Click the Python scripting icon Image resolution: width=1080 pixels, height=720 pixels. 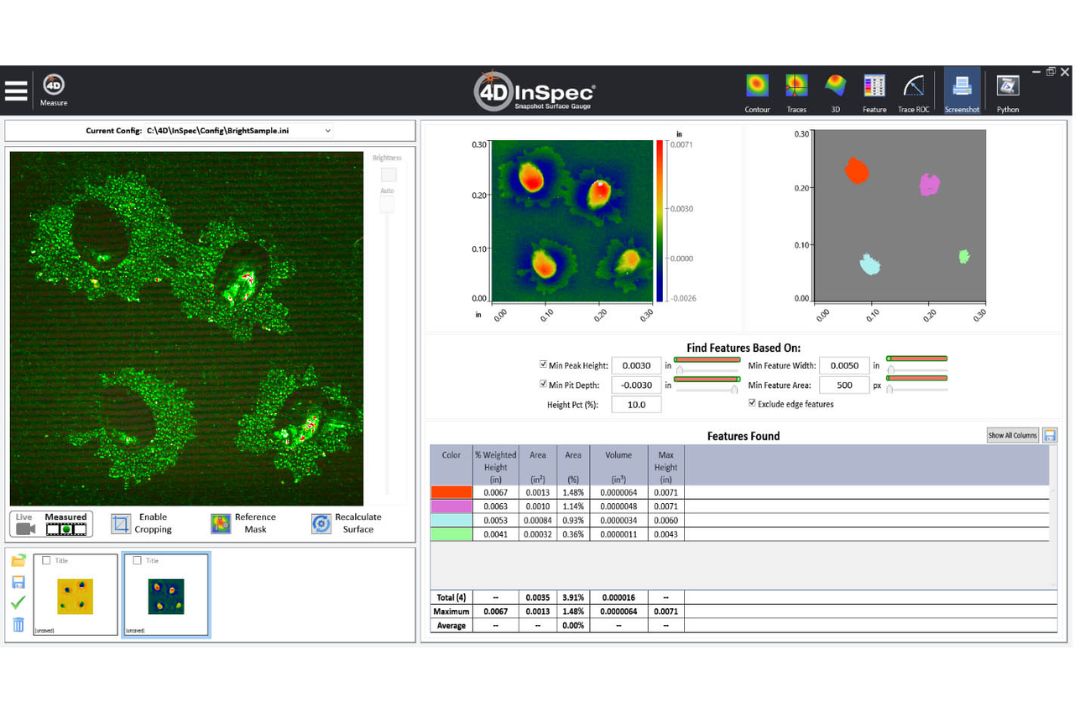(1008, 87)
